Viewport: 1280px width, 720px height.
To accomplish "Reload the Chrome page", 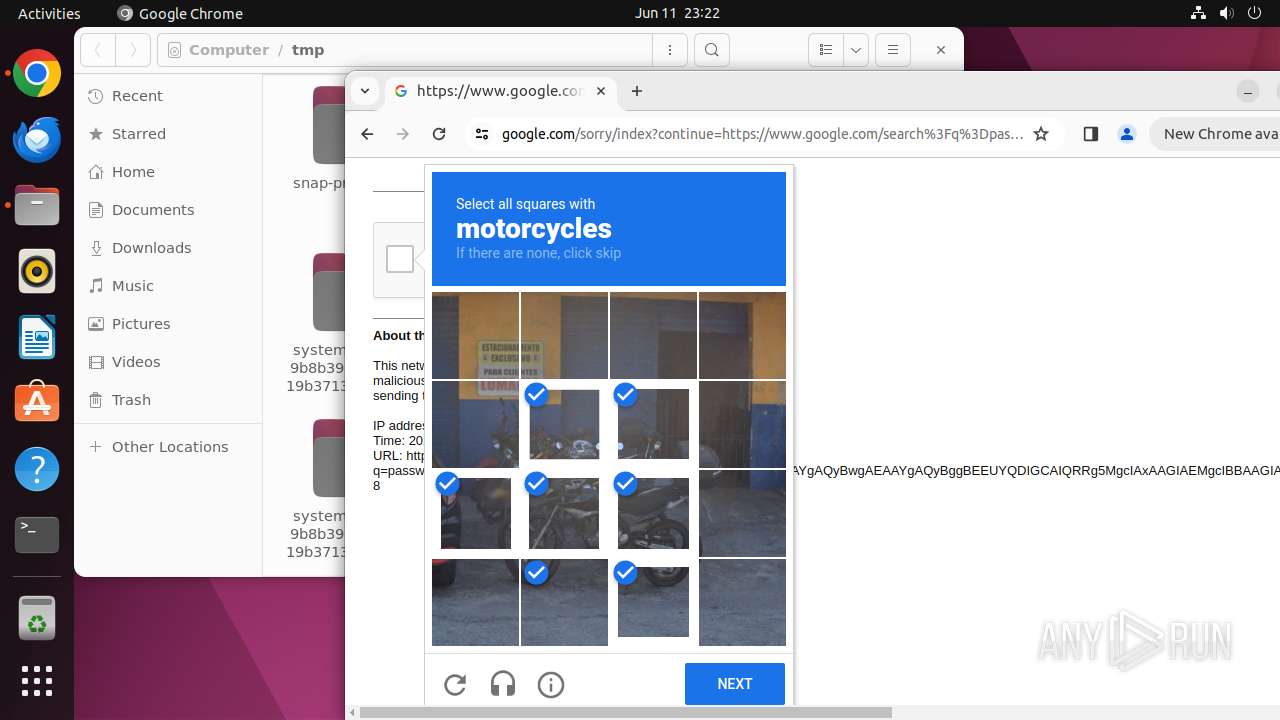I will tap(439, 134).
